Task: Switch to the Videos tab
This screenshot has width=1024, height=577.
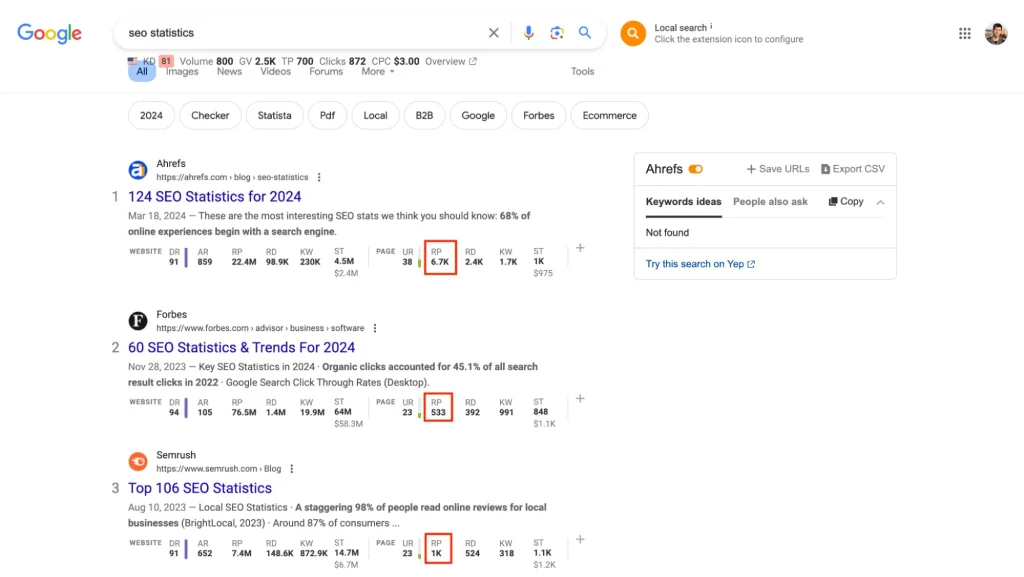Action: pyautogui.click(x=276, y=72)
